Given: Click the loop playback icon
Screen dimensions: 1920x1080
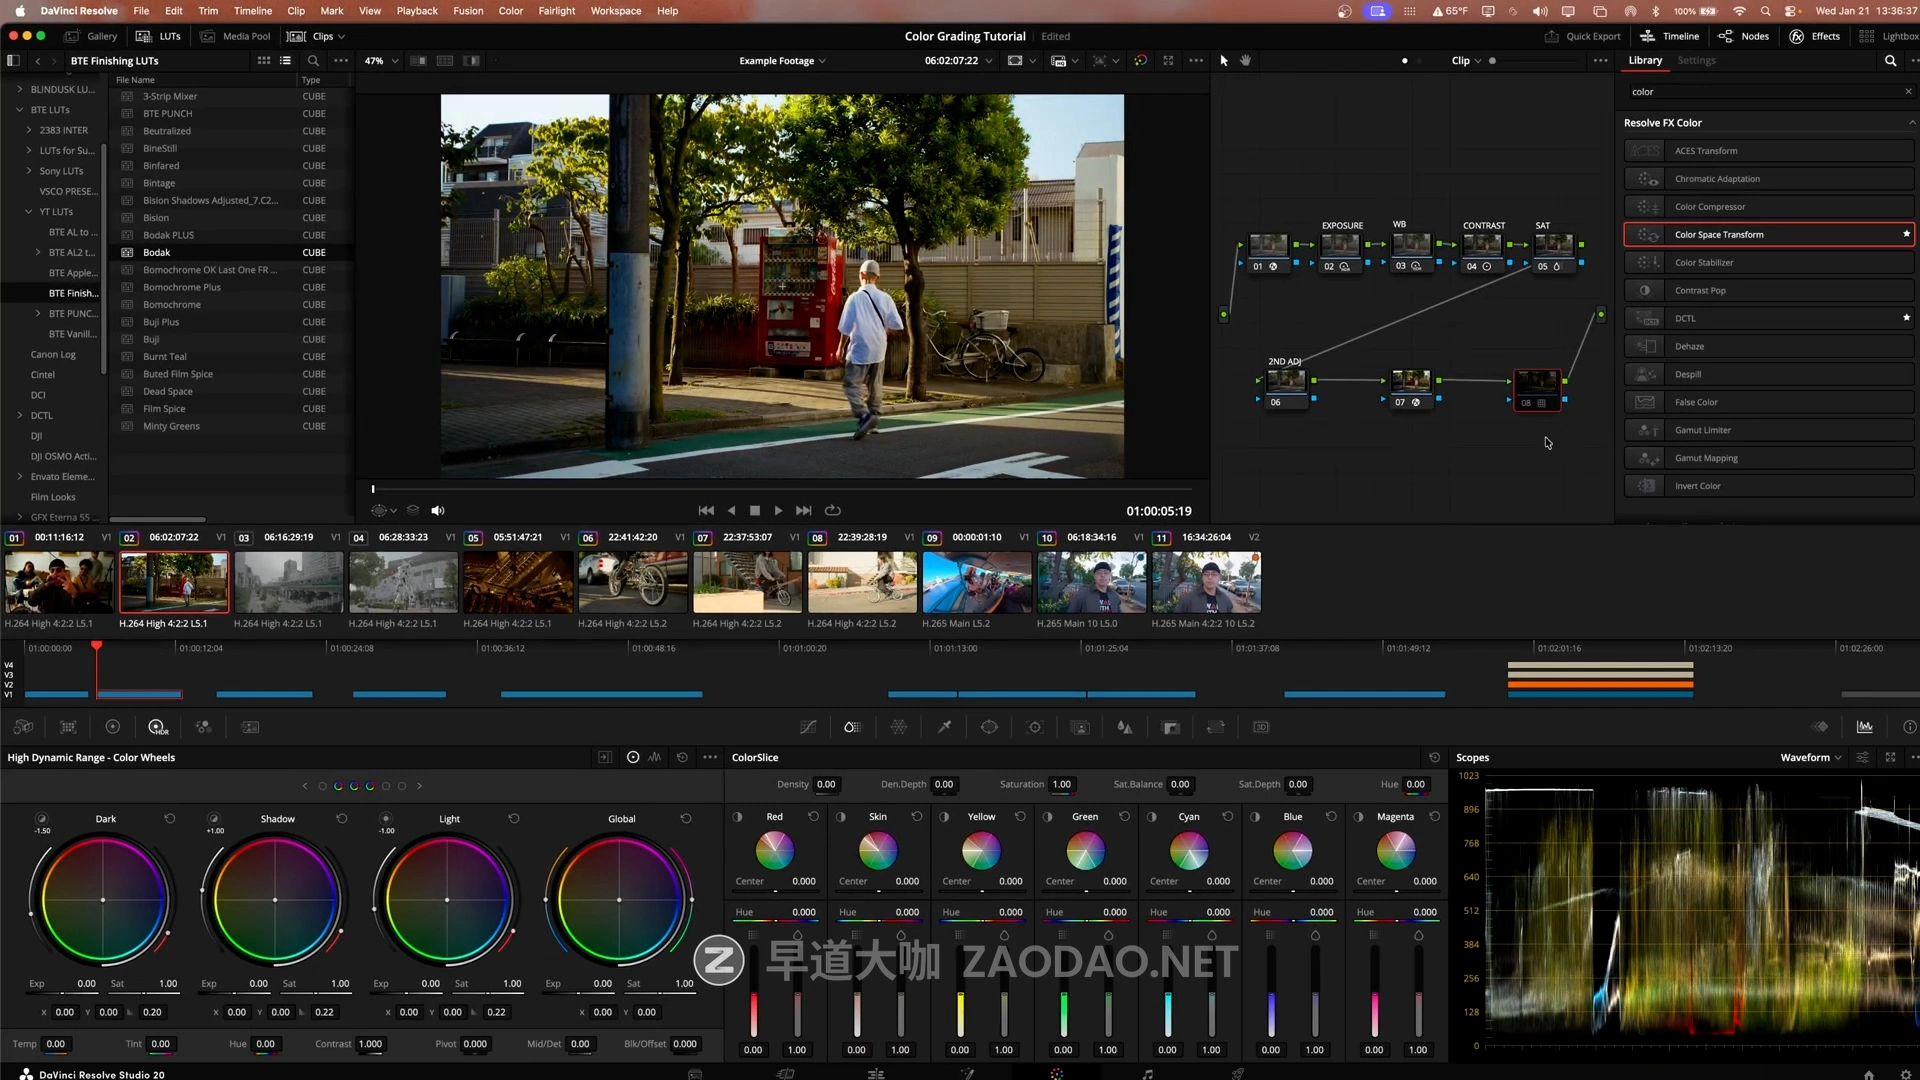Looking at the screenshot, I should click(832, 510).
